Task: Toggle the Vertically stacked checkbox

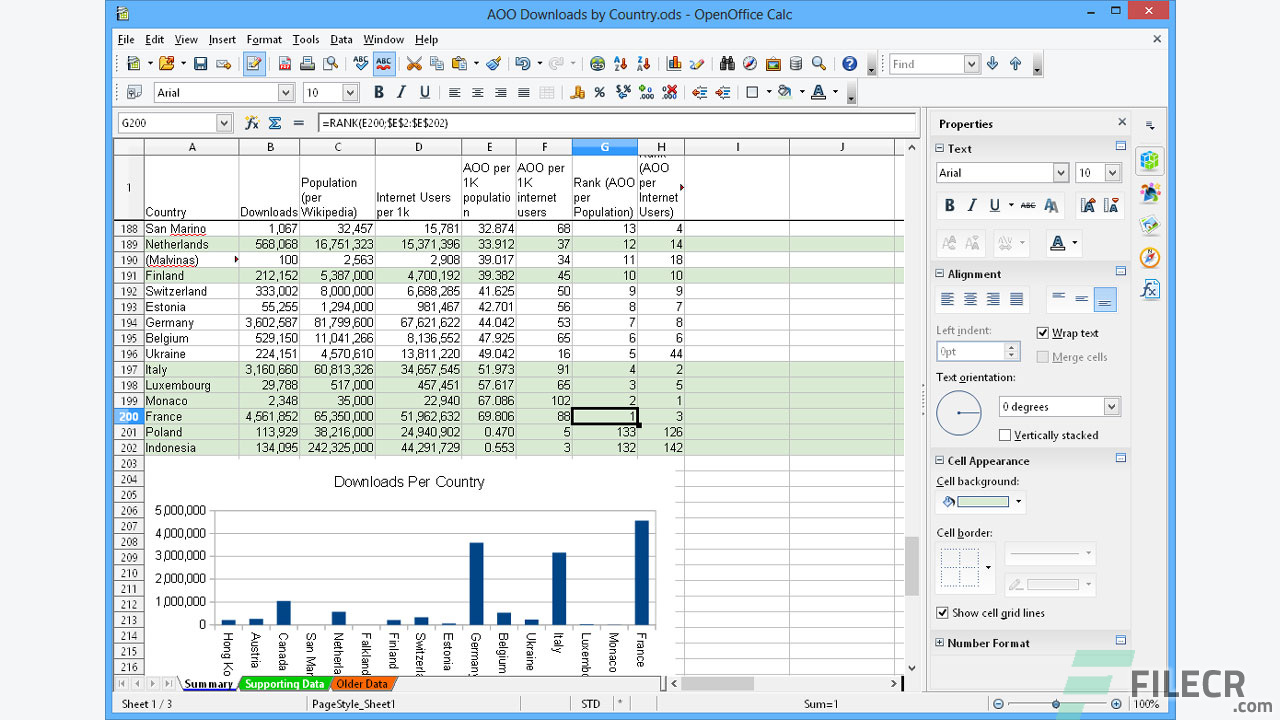Action: tap(1005, 435)
